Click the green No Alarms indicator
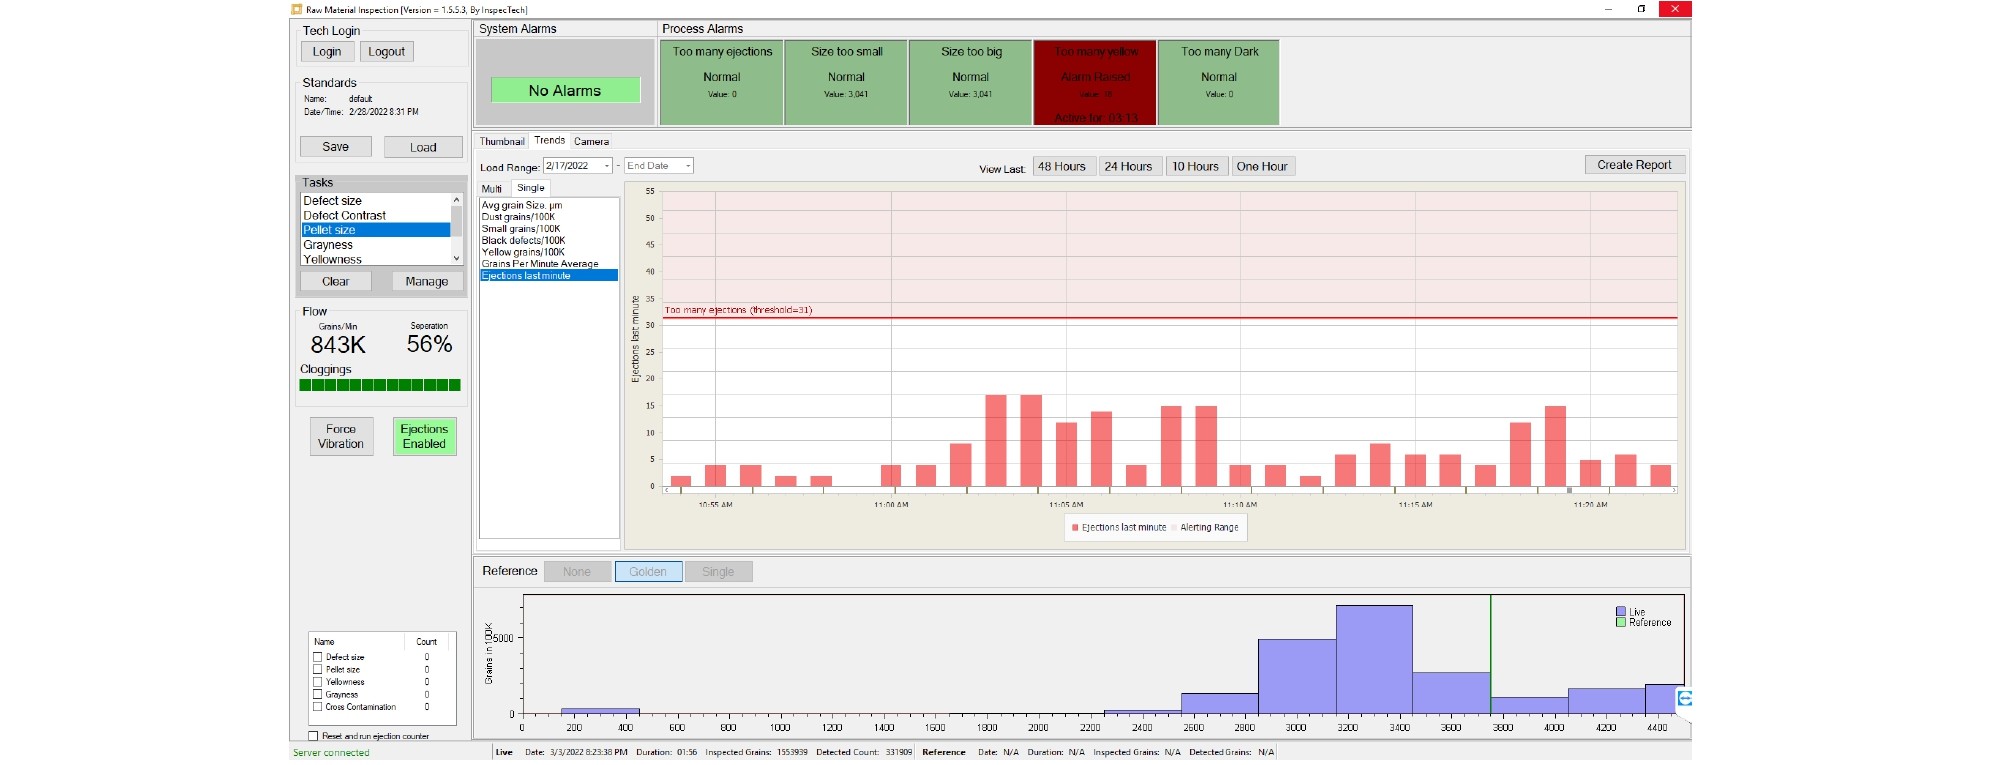This screenshot has height=765, width=2000. click(565, 90)
